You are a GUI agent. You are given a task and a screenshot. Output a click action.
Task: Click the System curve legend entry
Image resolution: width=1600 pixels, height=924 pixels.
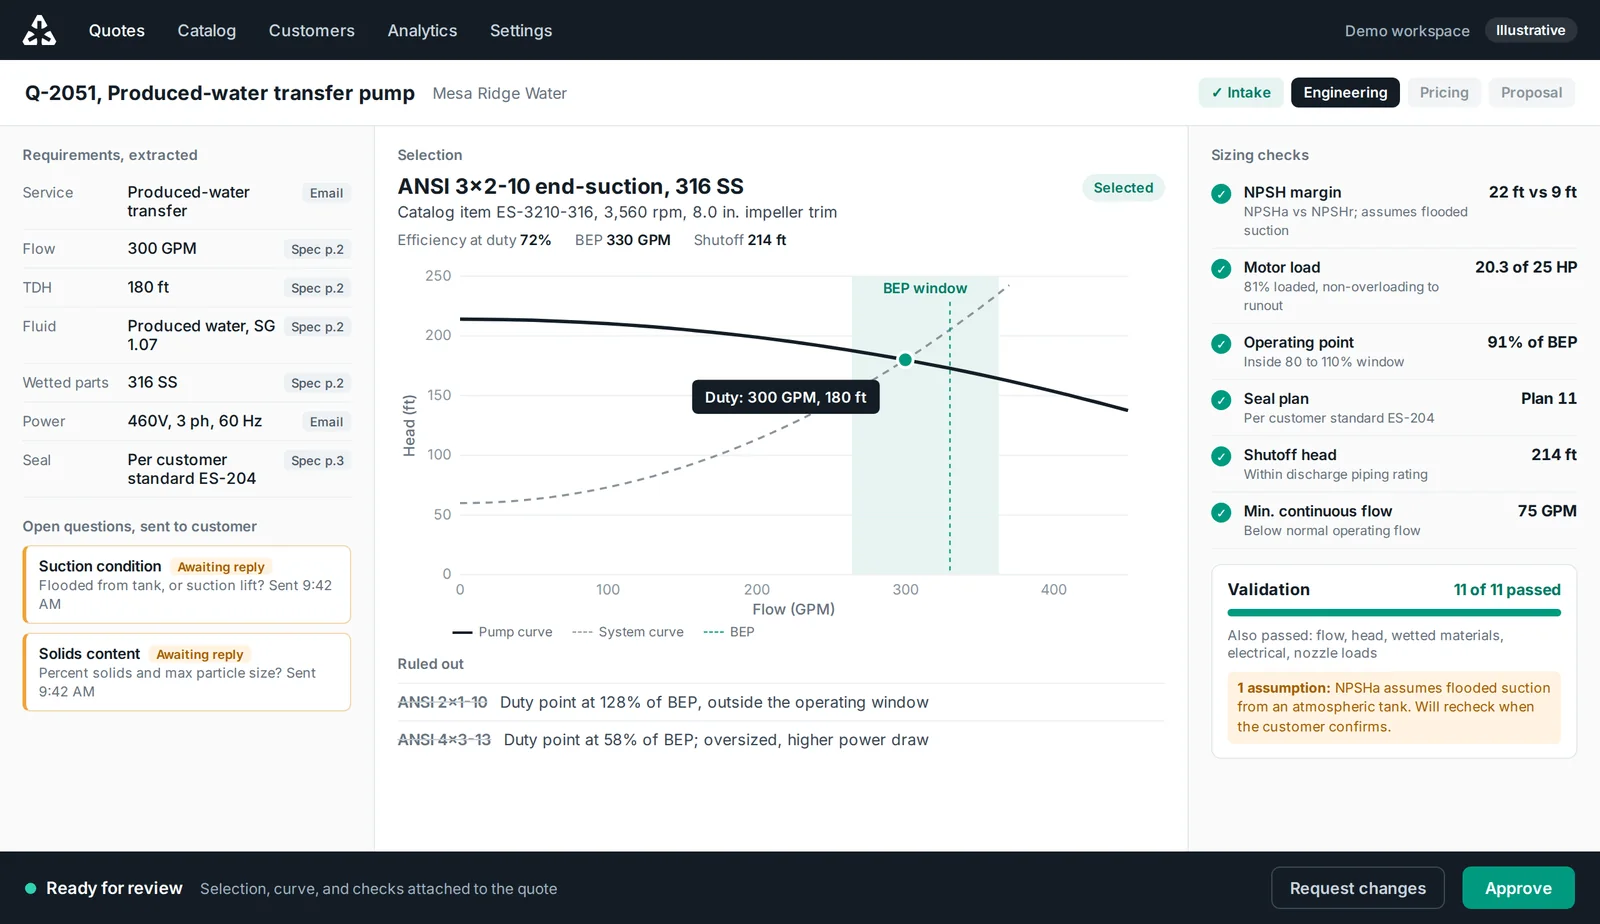point(628,632)
